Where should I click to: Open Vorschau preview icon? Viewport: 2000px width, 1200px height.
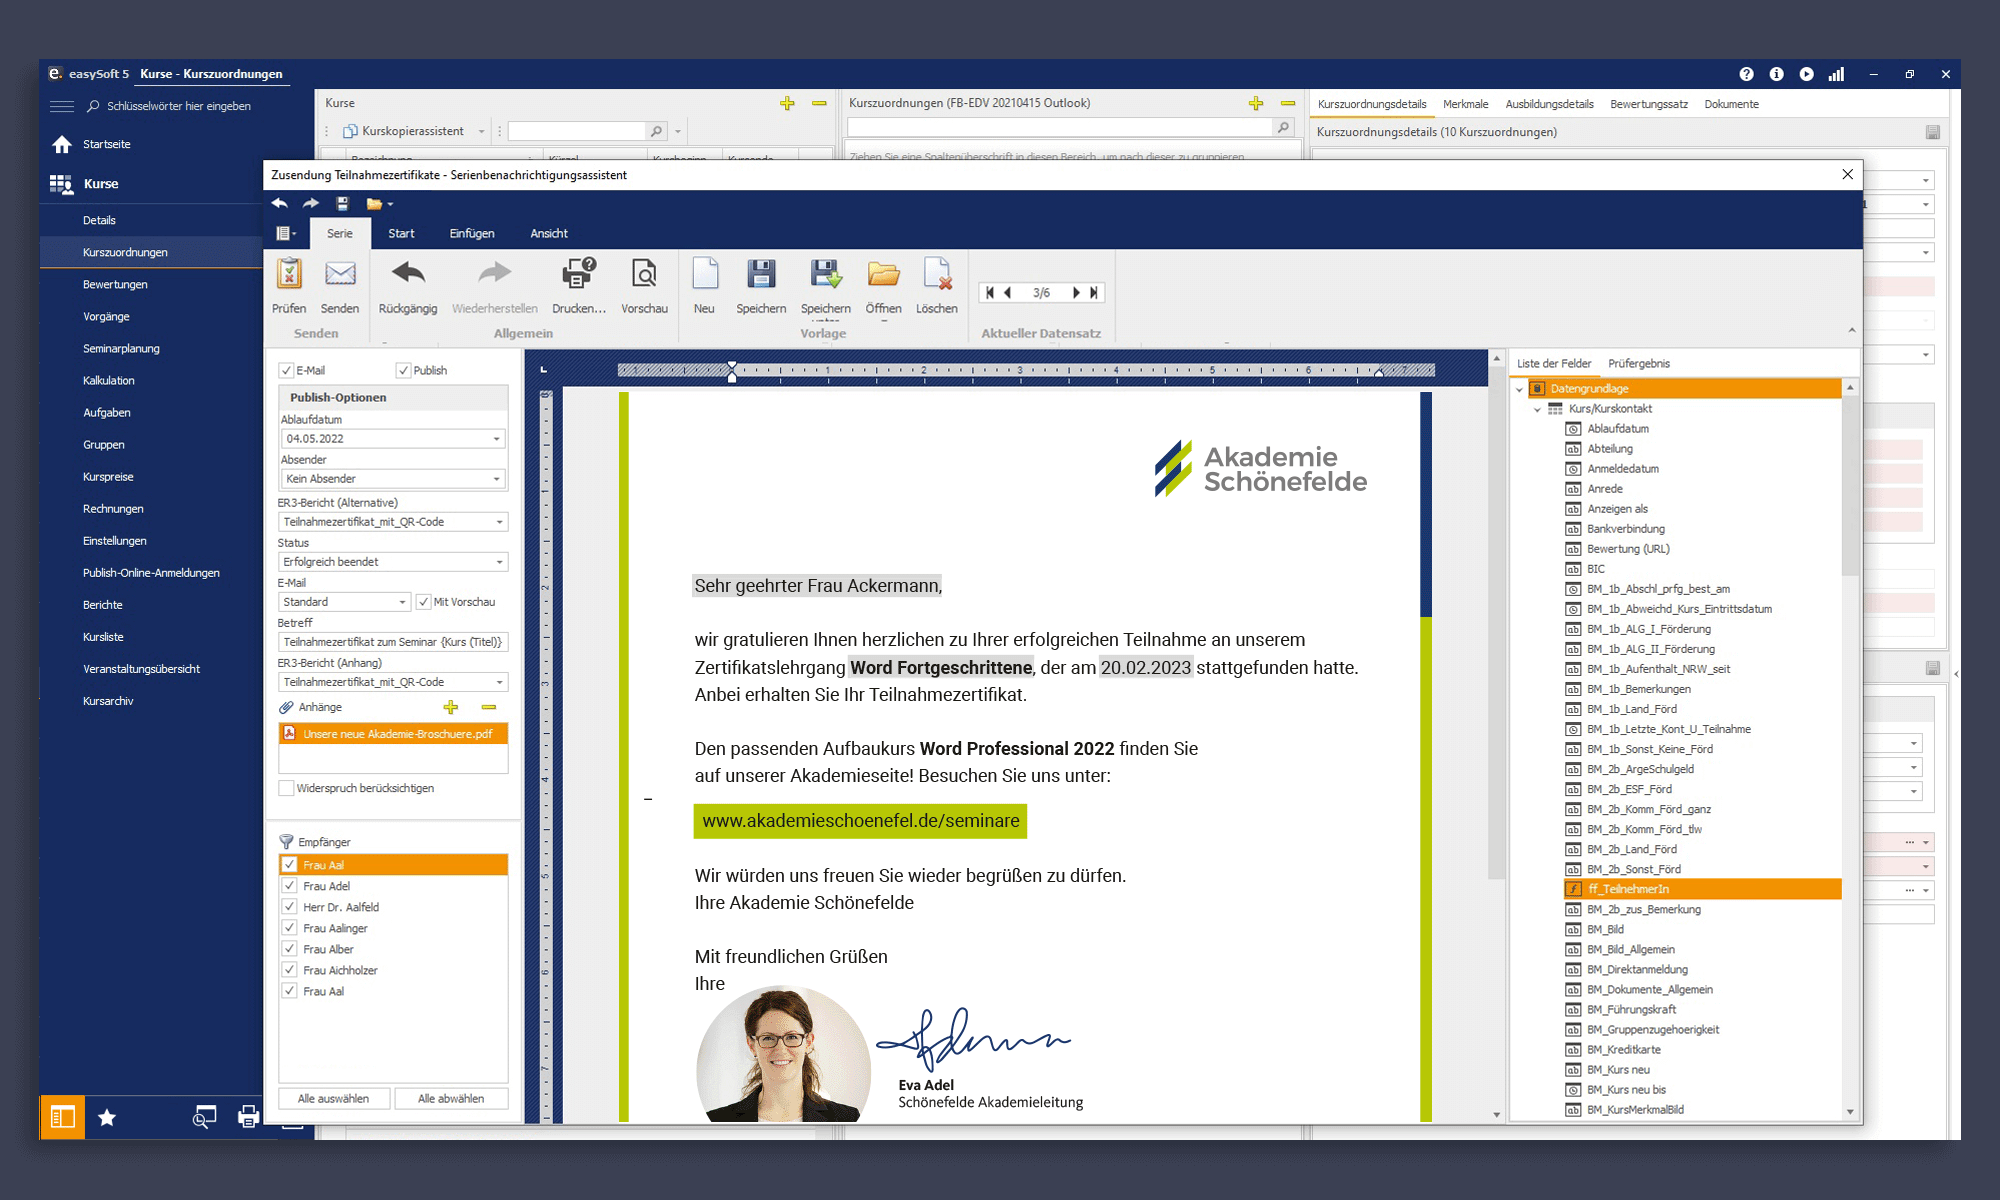click(644, 273)
